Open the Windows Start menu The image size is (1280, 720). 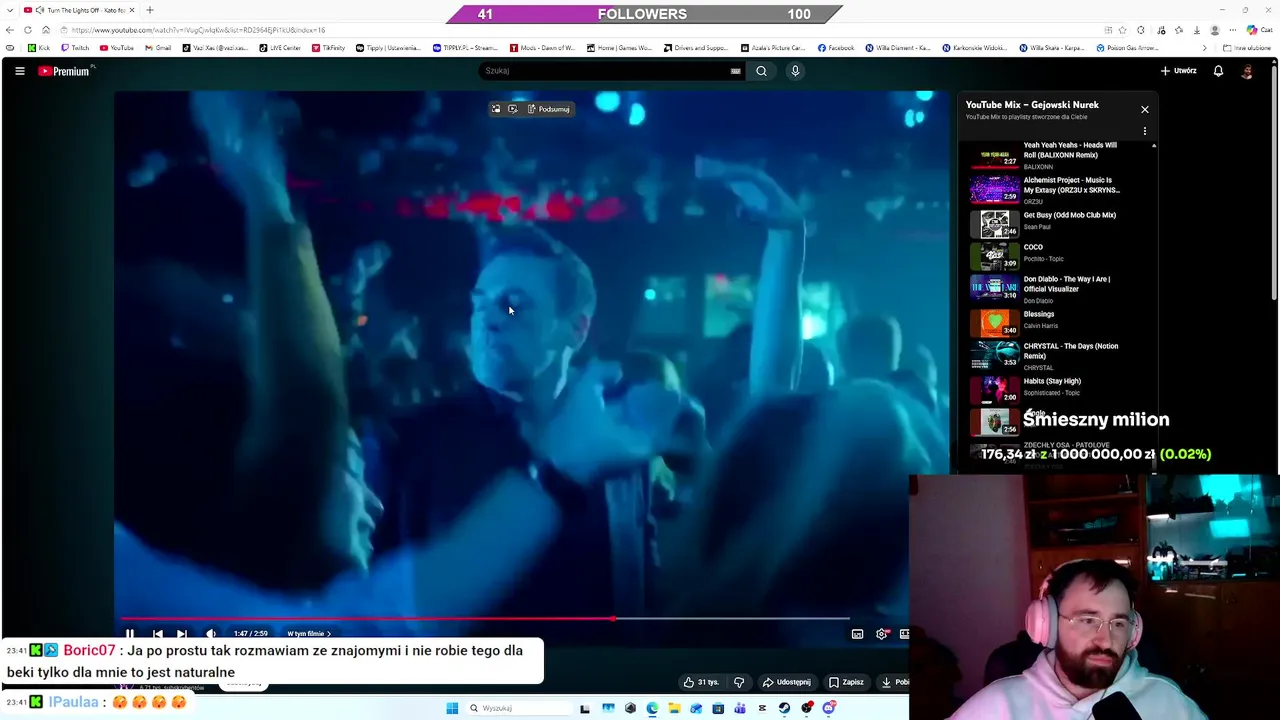coord(452,708)
